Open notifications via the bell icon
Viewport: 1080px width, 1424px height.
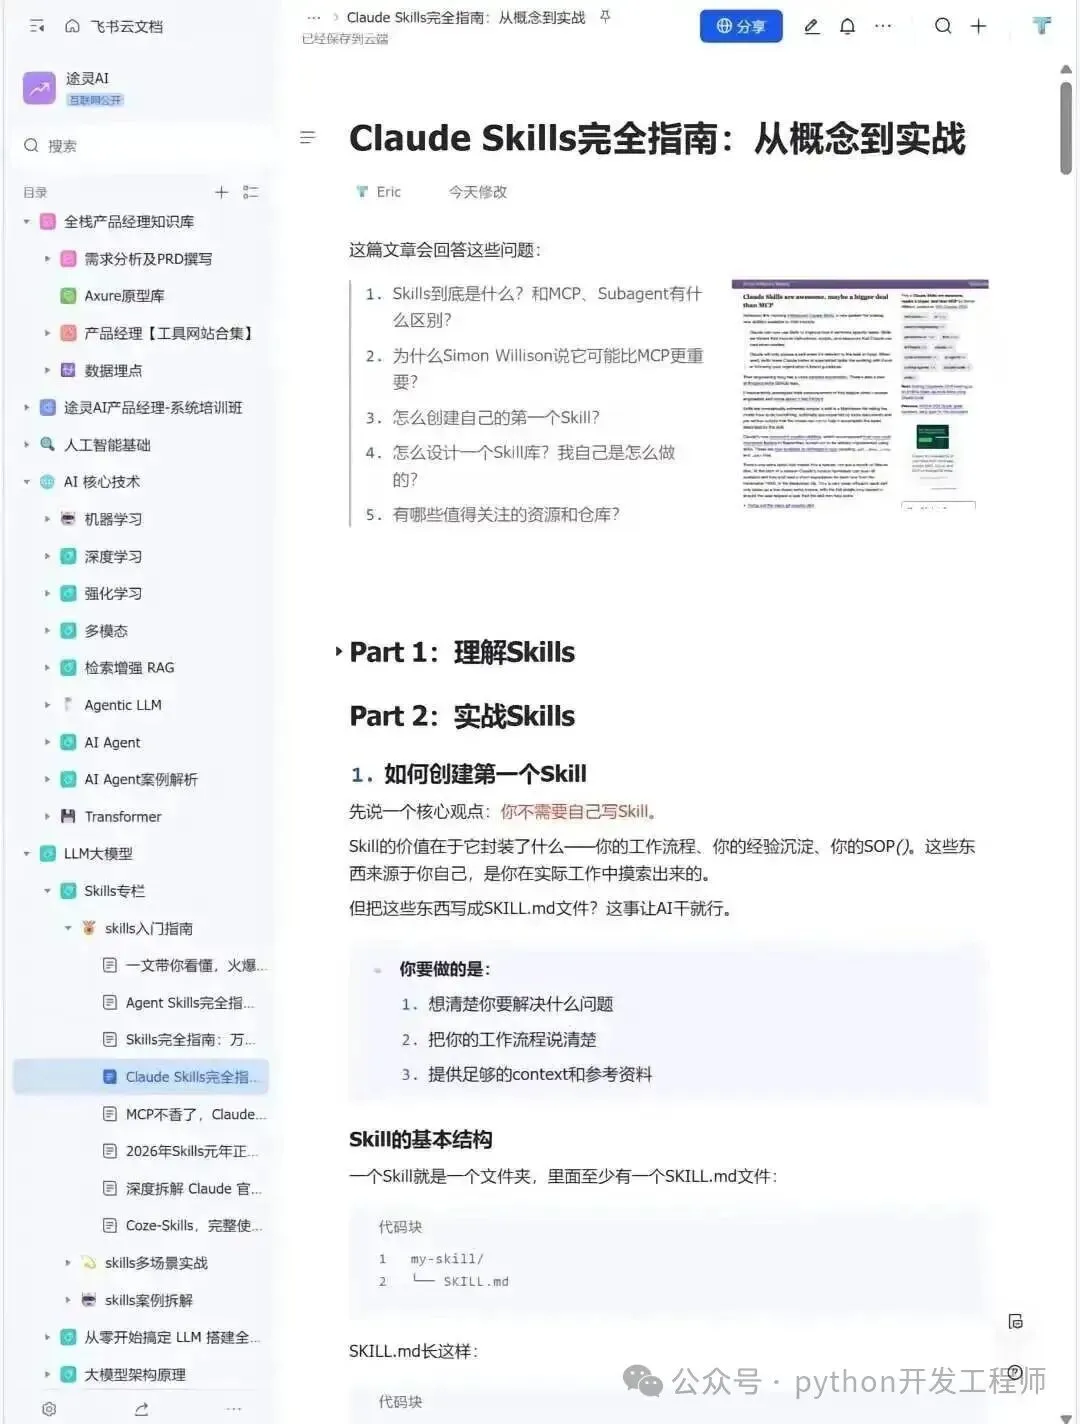(x=847, y=27)
